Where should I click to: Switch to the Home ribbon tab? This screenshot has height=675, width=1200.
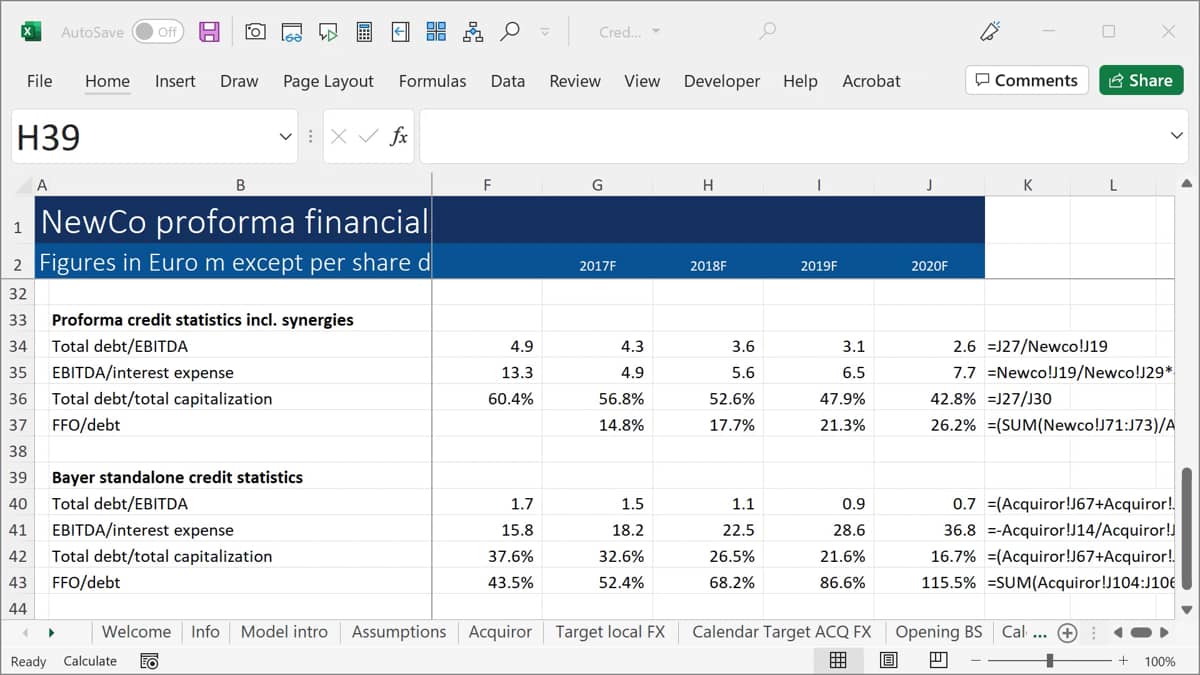[x=107, y=81]
